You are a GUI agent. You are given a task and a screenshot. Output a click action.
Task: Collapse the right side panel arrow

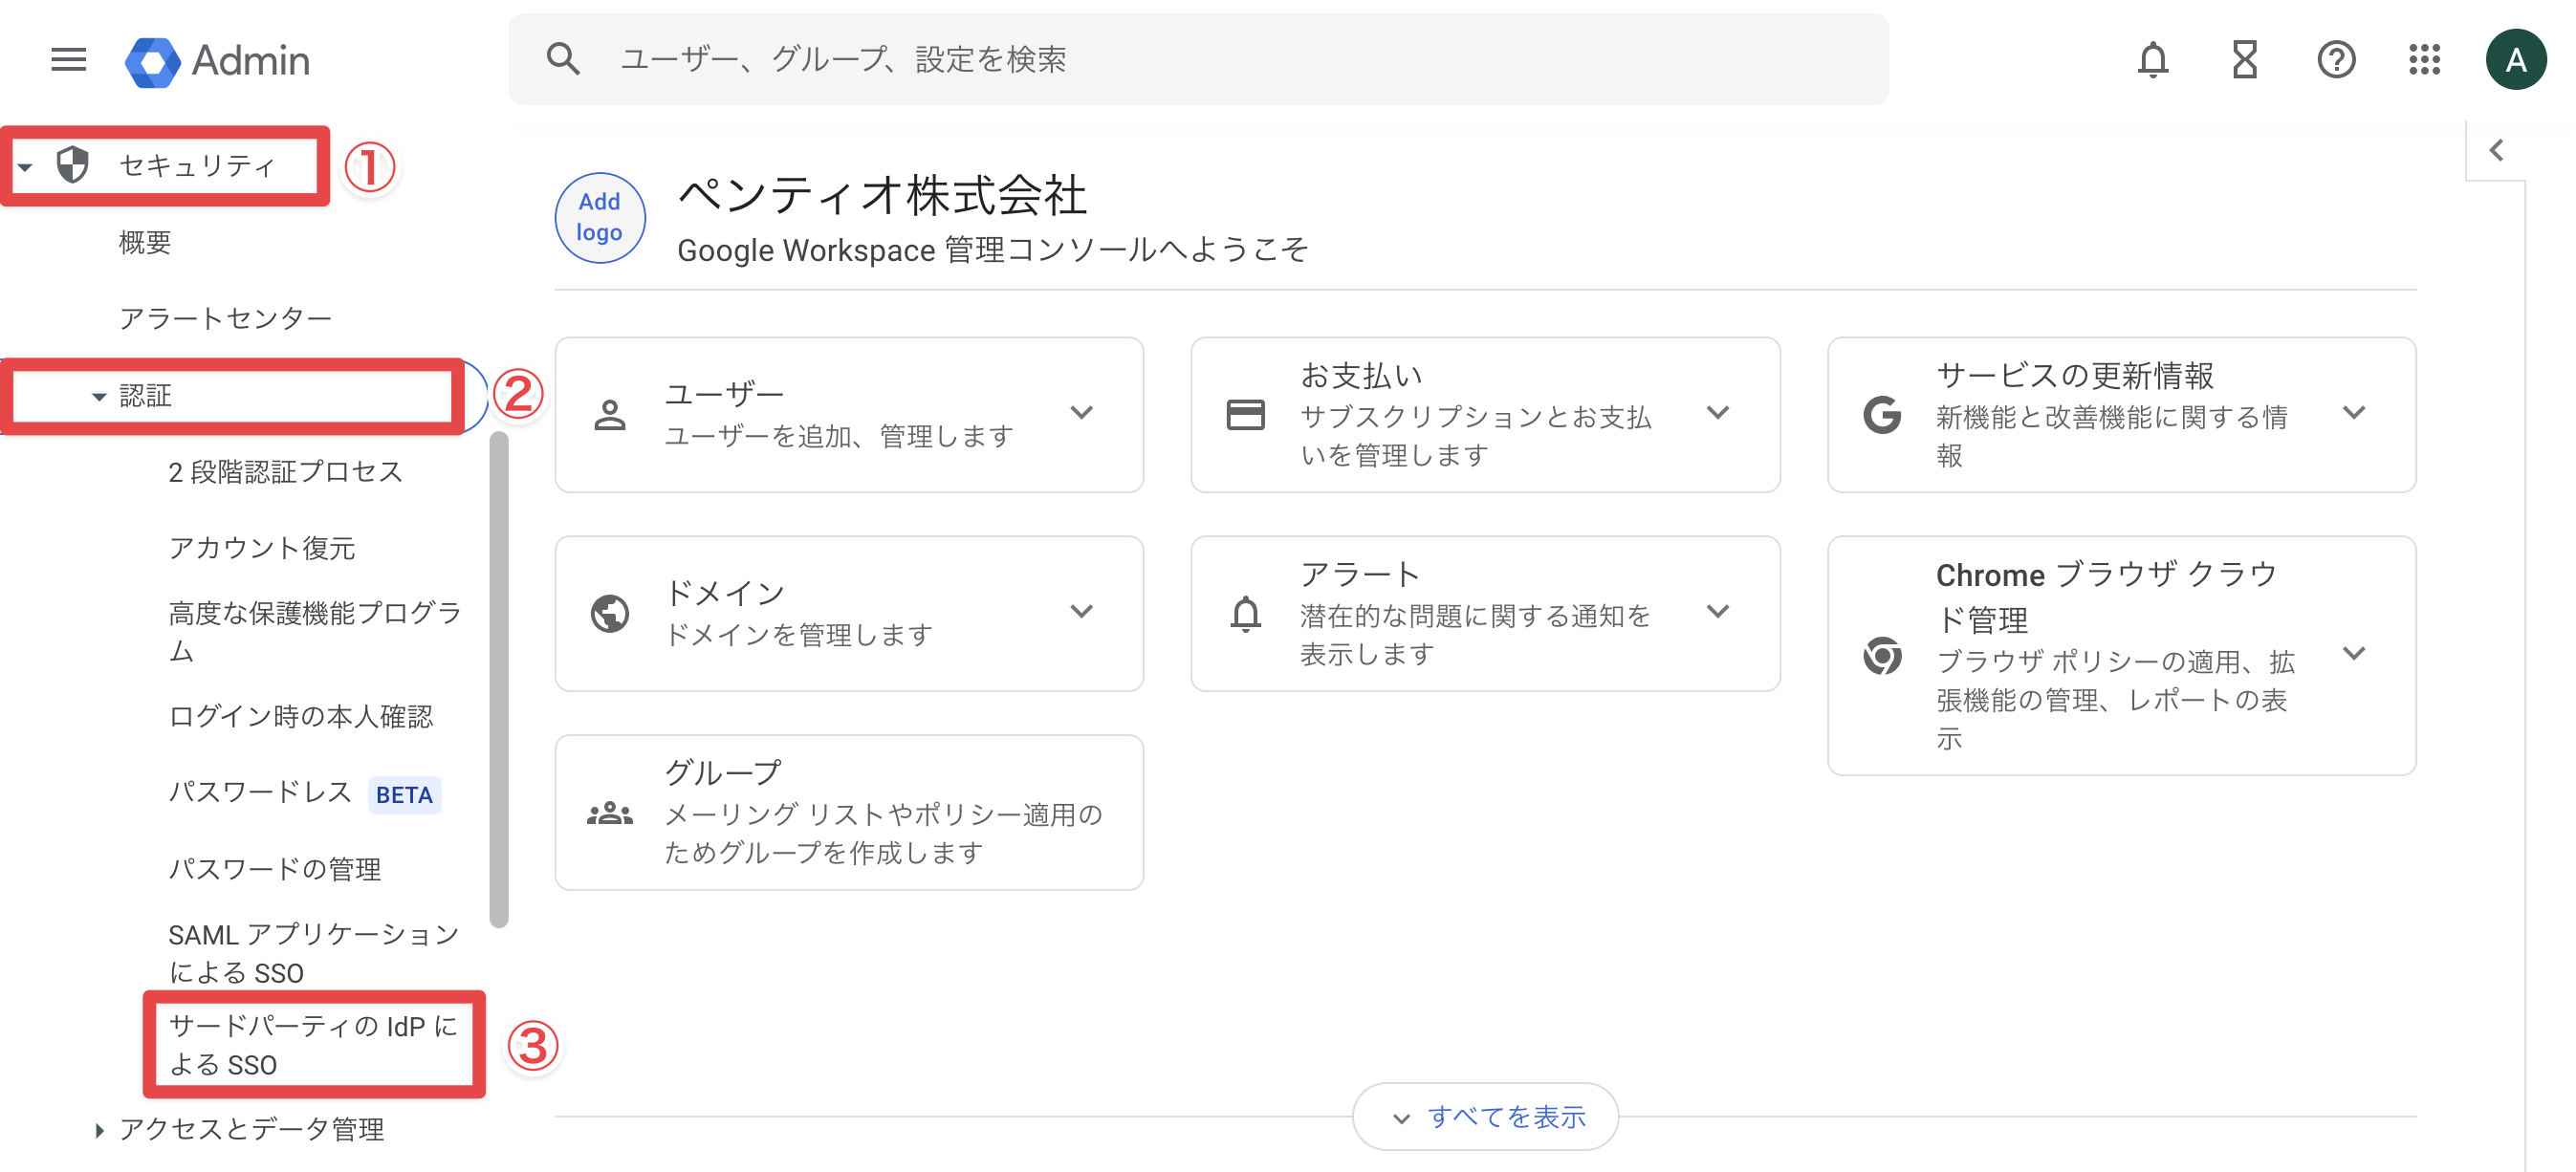pyautogui.click(x=2496, y=150)
